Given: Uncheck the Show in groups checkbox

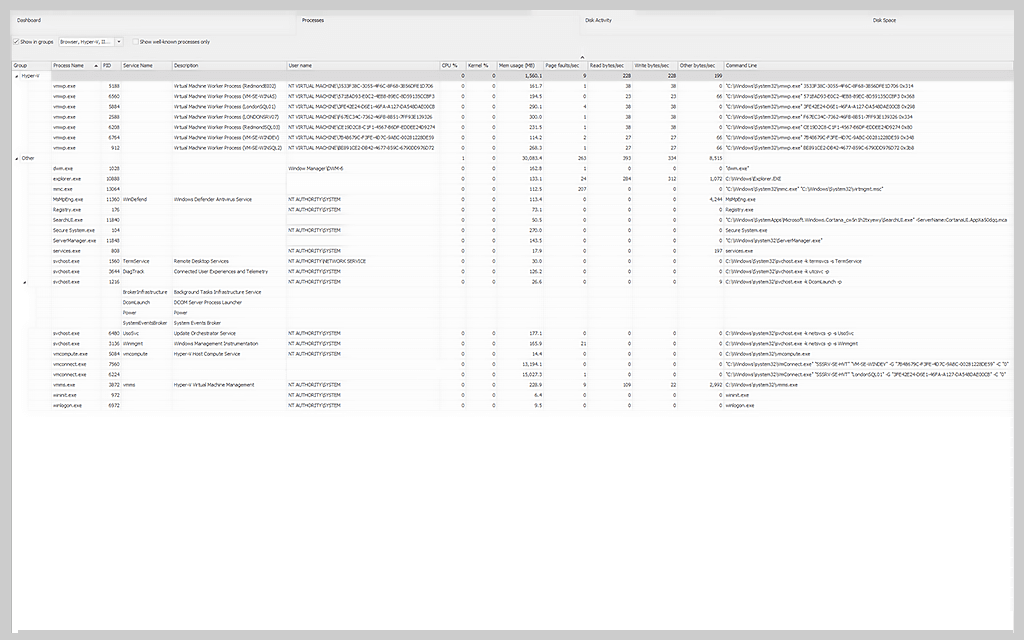Looking at the screenshot, I should pyautogui.click(x=18, y=41).
